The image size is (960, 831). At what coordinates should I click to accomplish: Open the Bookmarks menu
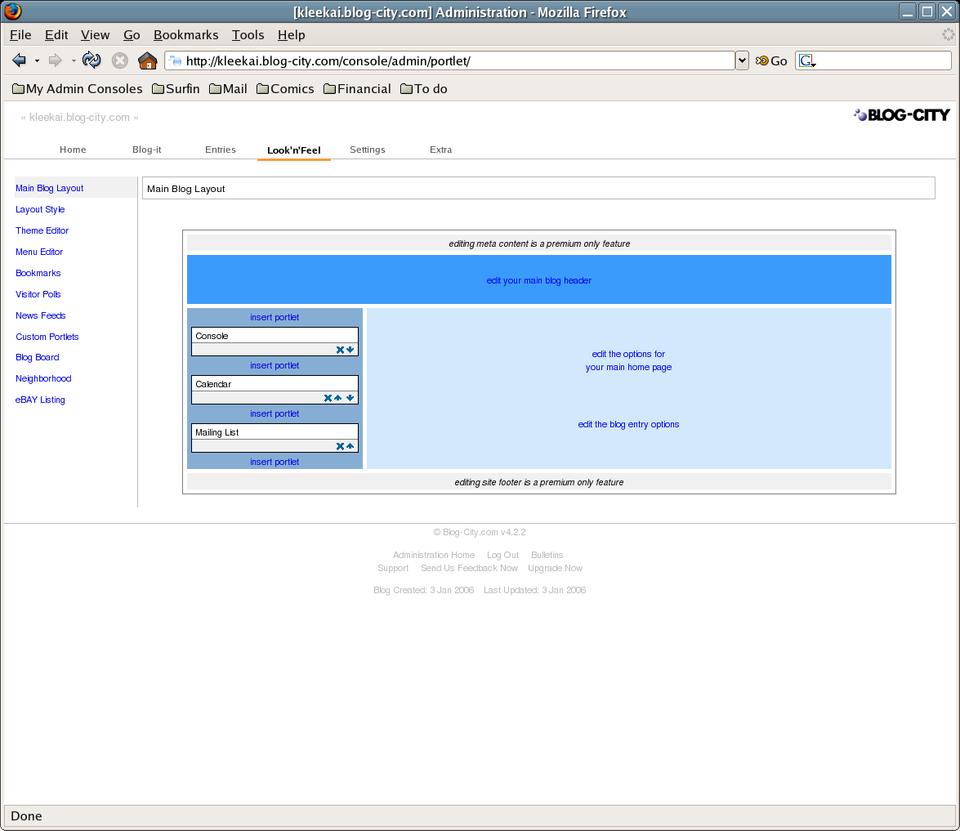click(x=185, y=35)
